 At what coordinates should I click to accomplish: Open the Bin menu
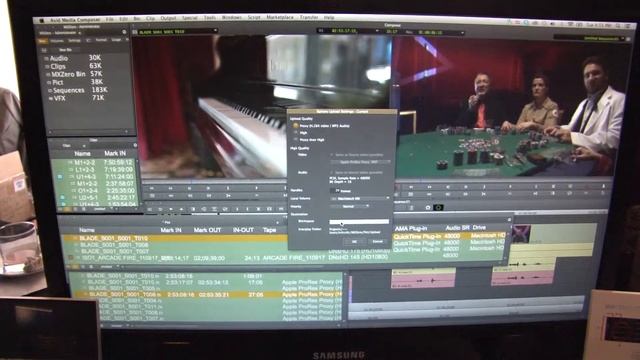point(137,19)
